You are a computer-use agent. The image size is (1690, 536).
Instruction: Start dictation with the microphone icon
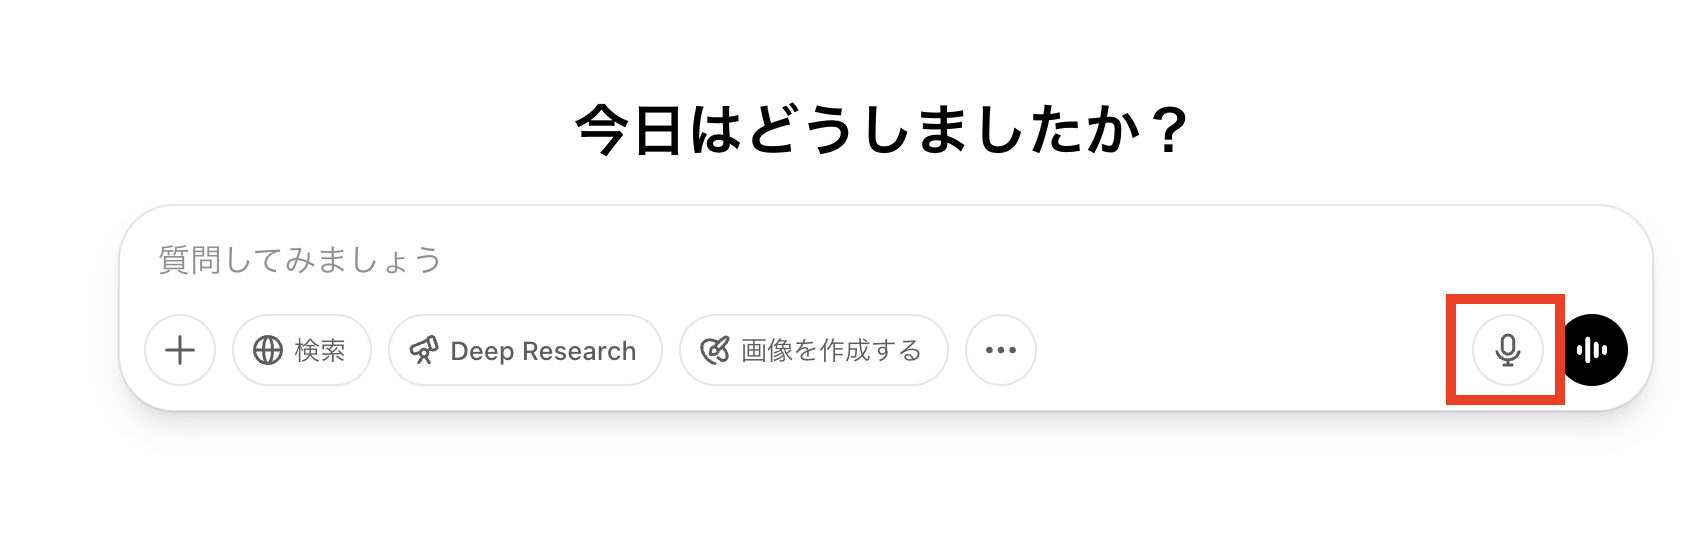[x=1508, y=350]
